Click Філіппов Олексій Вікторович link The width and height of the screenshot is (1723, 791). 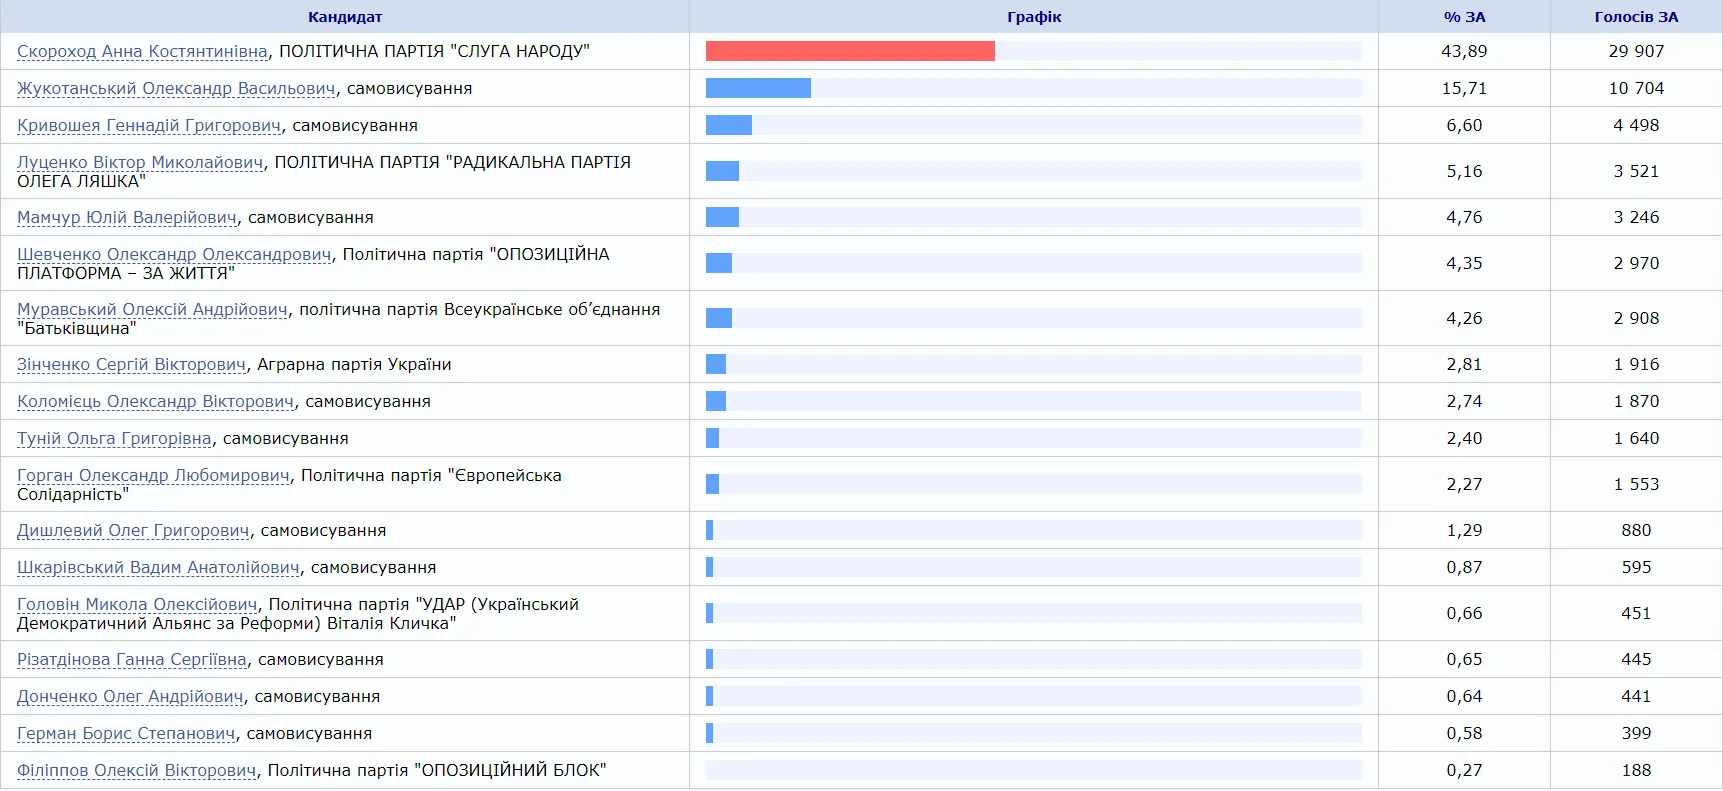click(x=137, y=771)
